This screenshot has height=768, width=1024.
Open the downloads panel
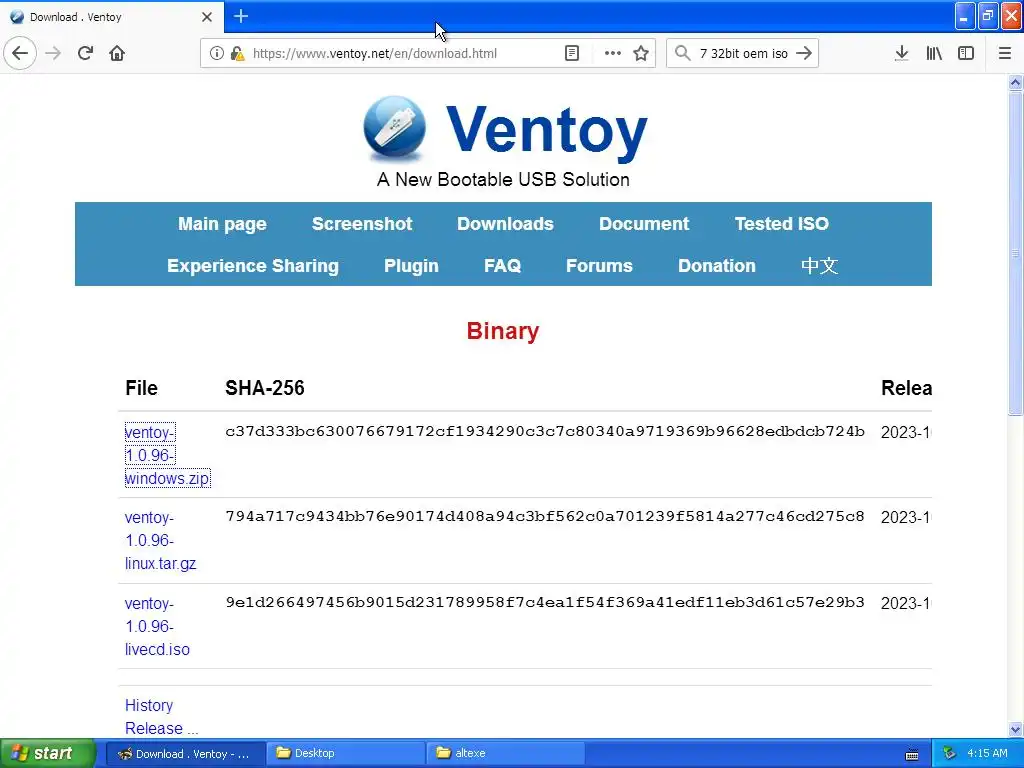tap(901, 53)
